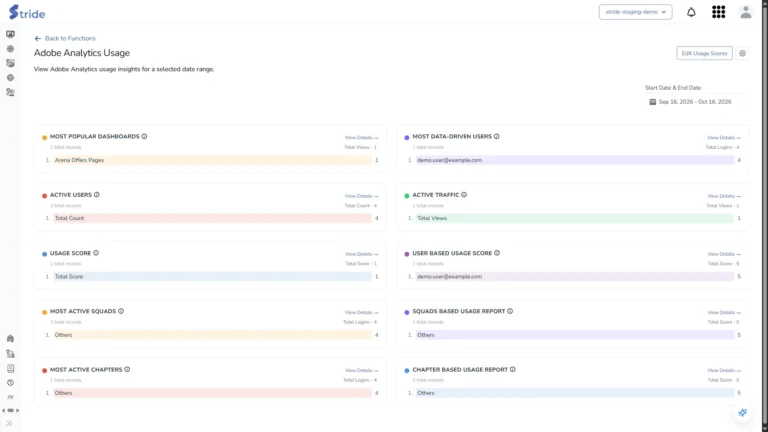
Task: Open the sidebar help icon
Action: (10, 383)
